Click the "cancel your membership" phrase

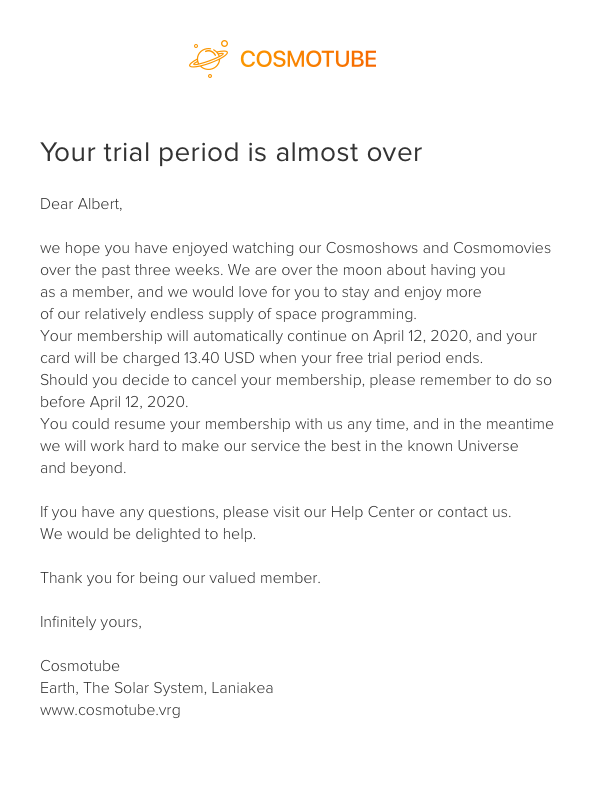click(276, 380)
